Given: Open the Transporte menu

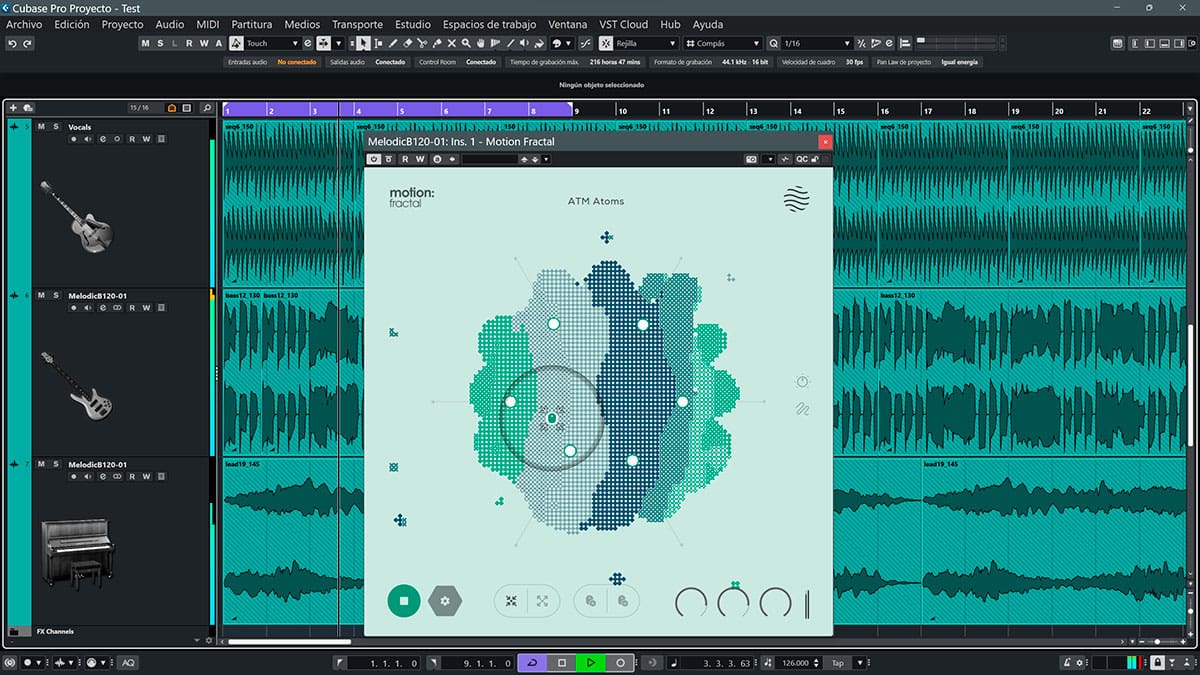Looking at the screenshot, I should click(x=357, y=24).
